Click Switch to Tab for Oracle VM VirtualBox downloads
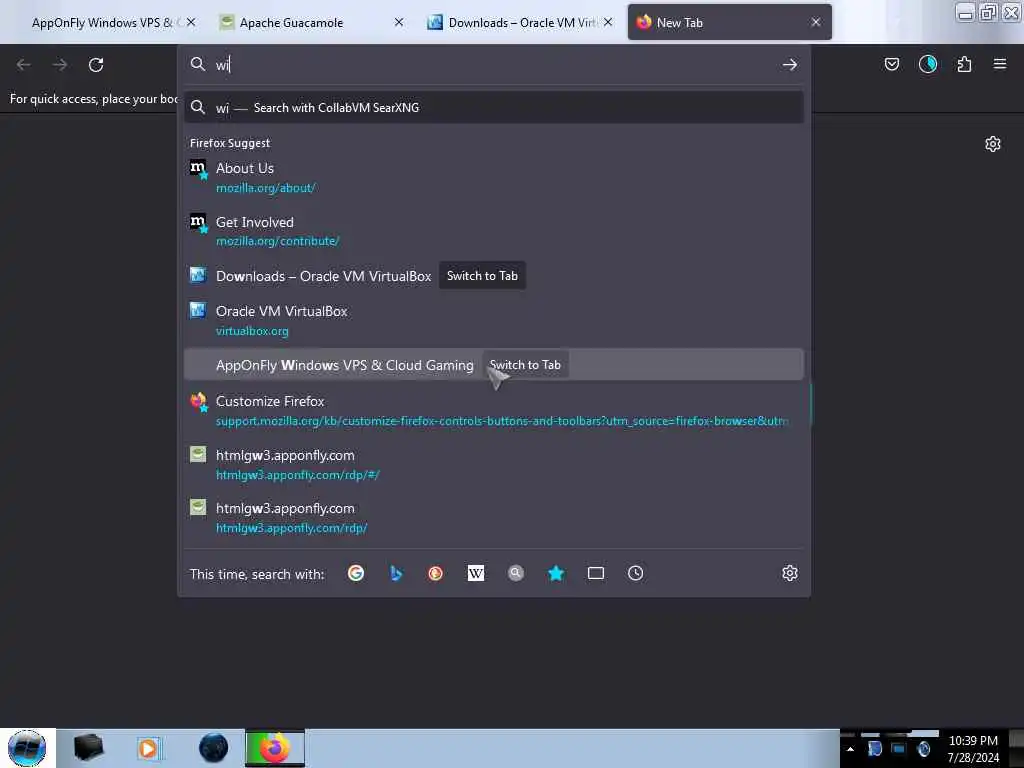 (482, 276)
